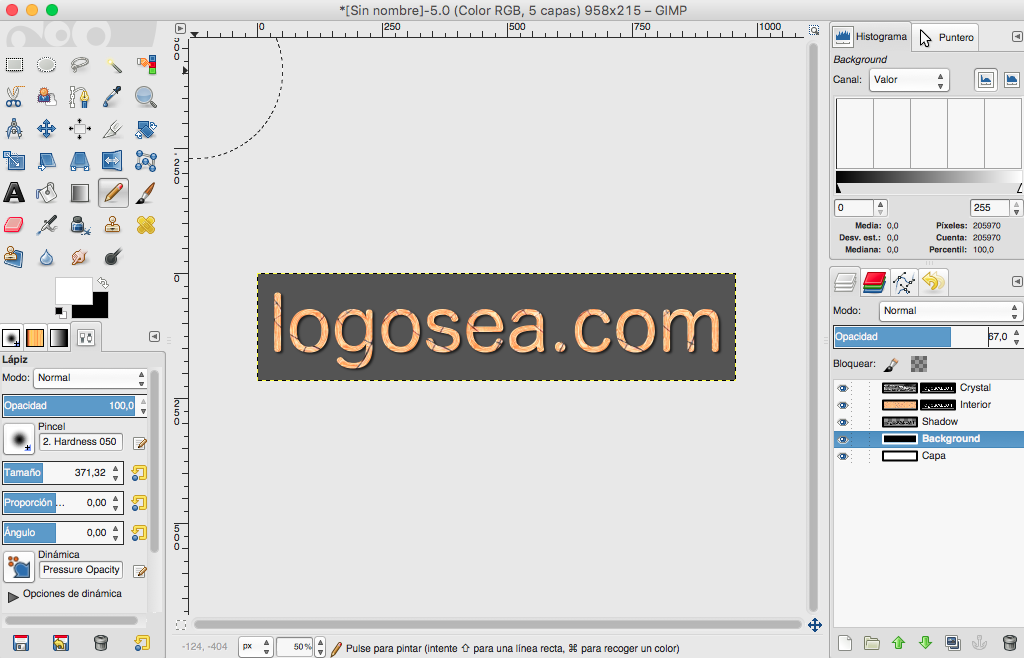The height and width of the screenshot is (658, 1024).
Task: Create a new layer with the page icon
Action: [x=845, y=643]
